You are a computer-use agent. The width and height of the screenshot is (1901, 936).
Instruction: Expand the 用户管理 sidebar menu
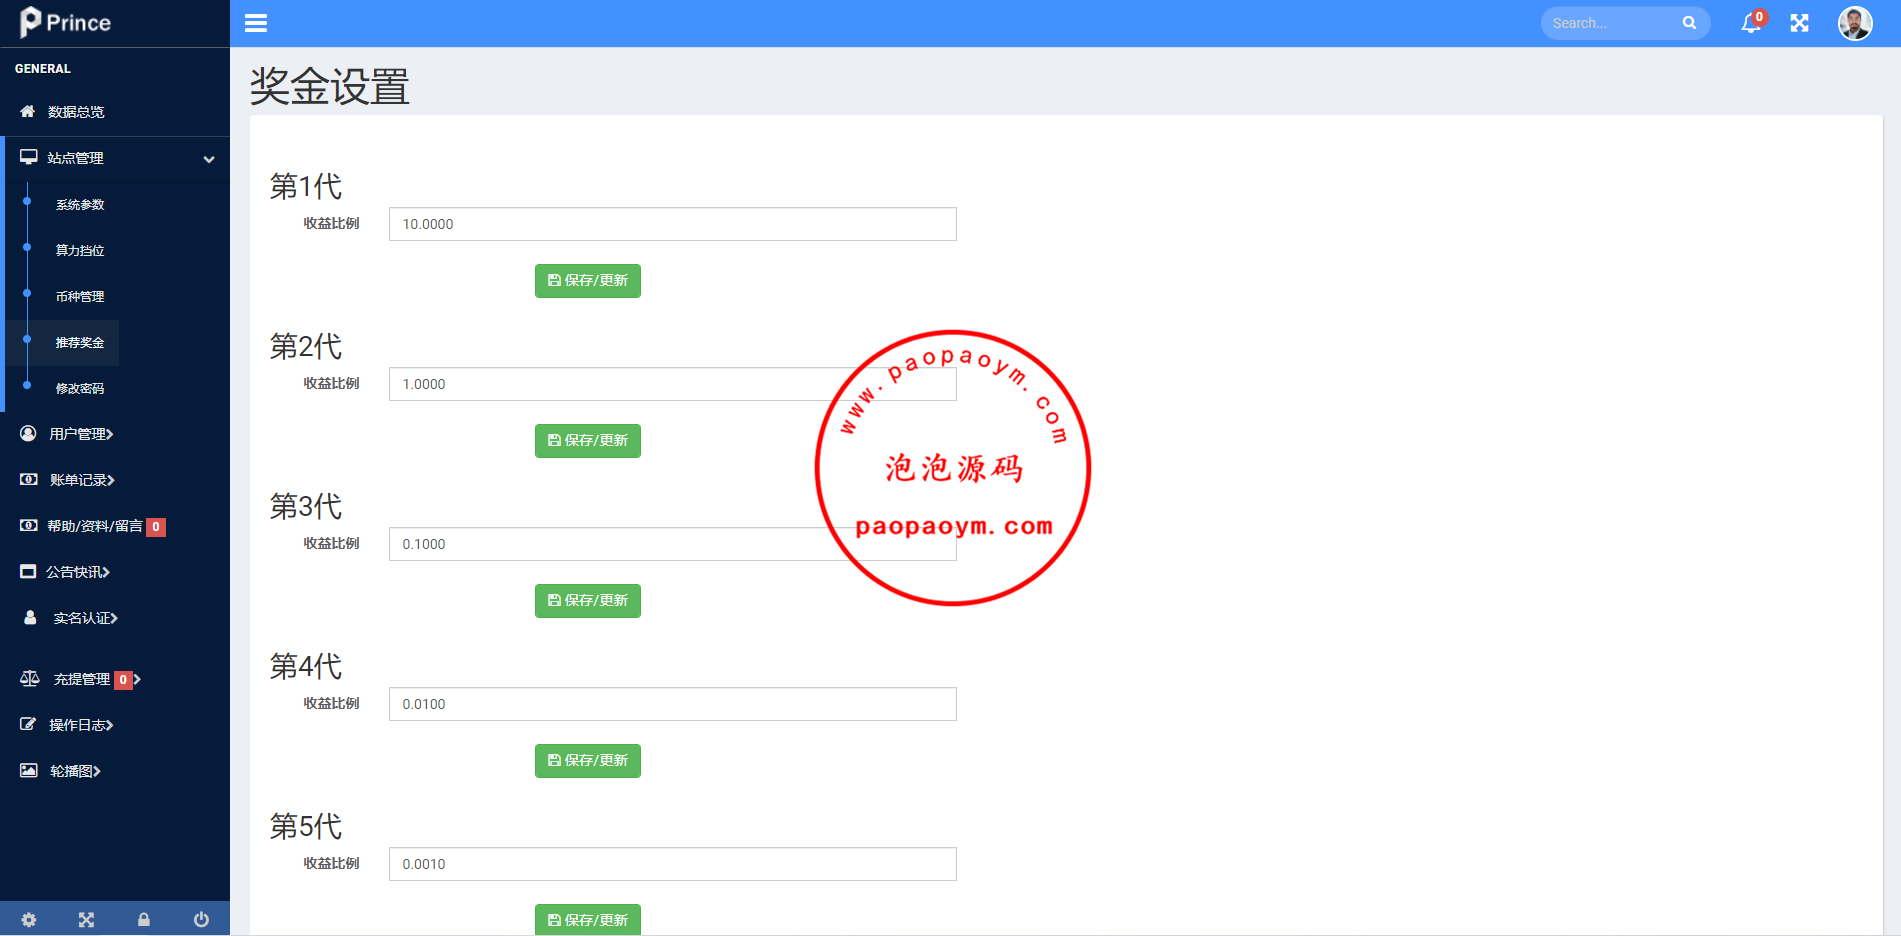coord(81,434)
